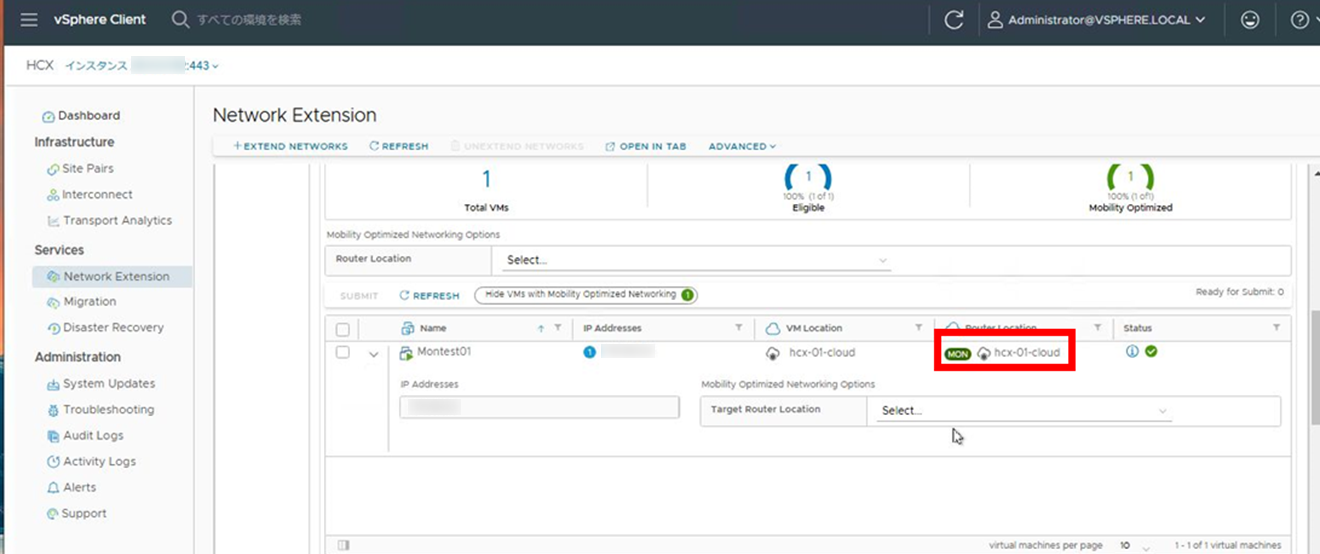
Task: Open Transport Analytics page
Action: (110, 221)
